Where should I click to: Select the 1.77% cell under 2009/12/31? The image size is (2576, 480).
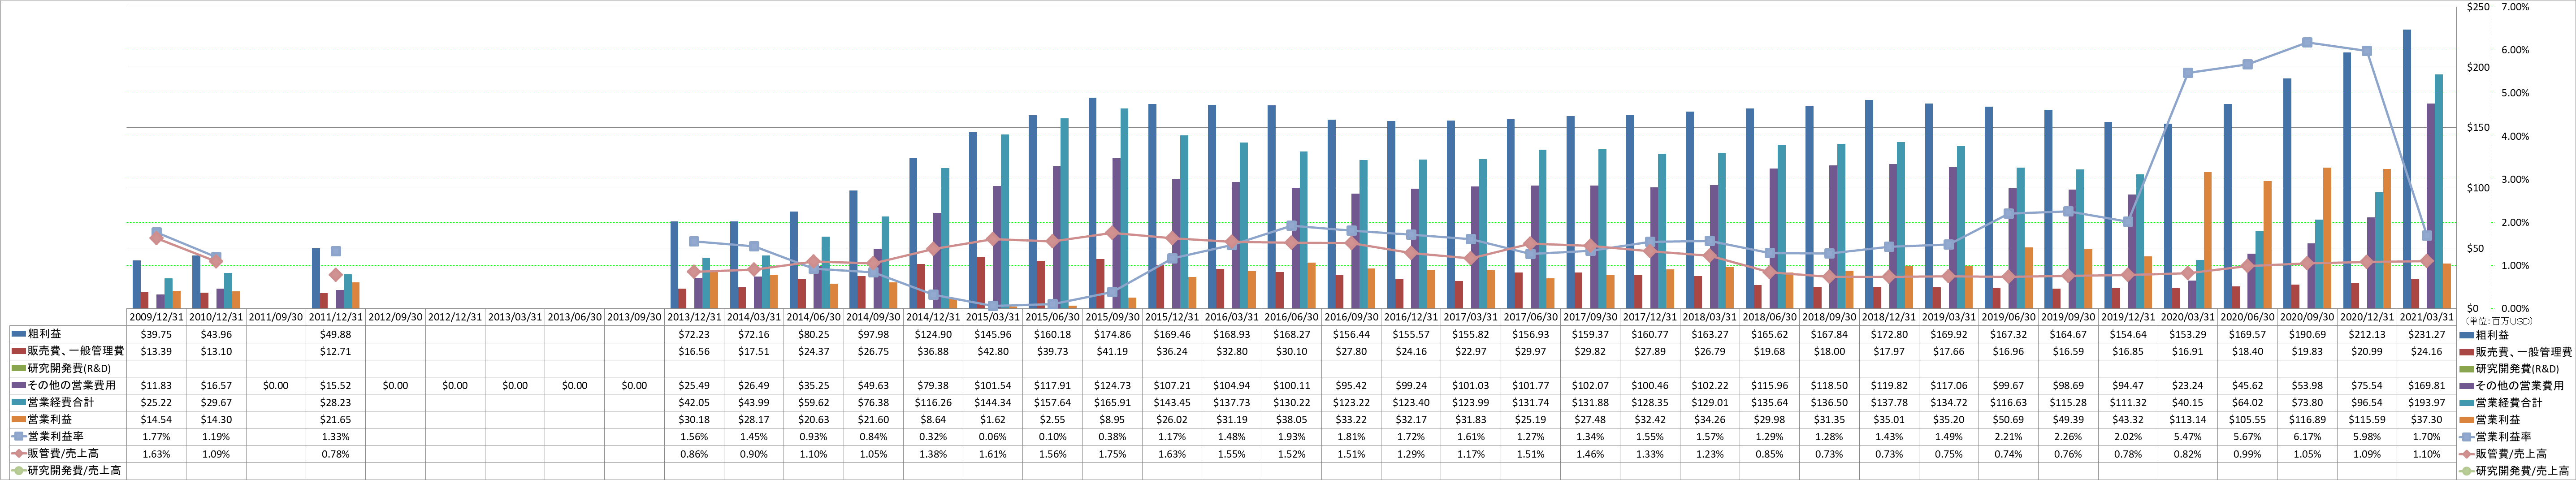pos(156,437)
